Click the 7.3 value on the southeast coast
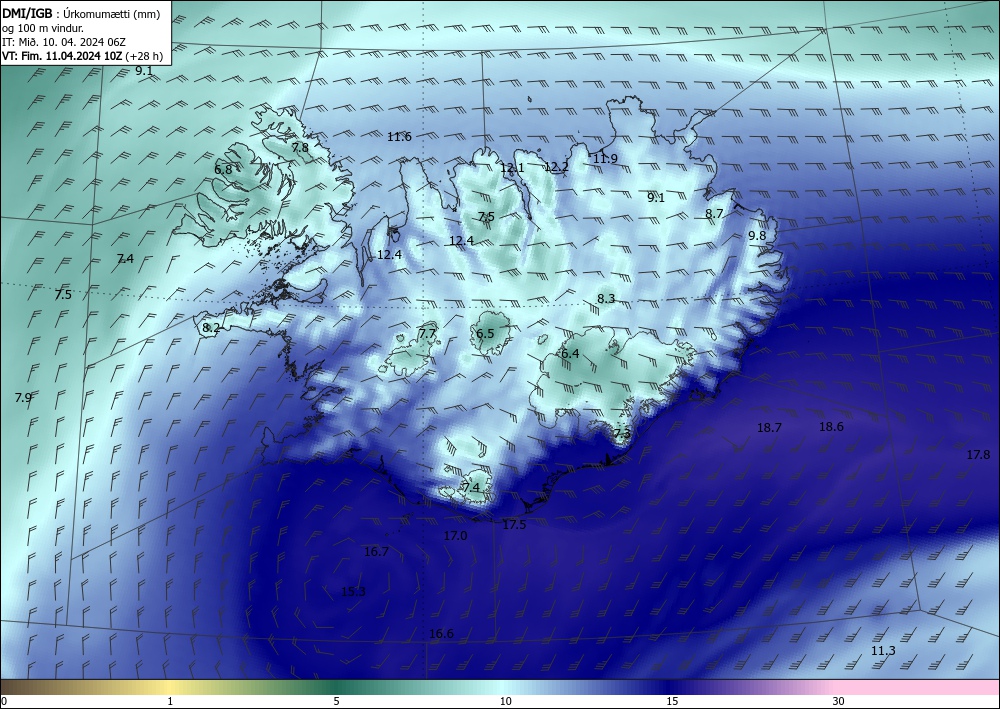The image size is (1000, 709). 622,434
